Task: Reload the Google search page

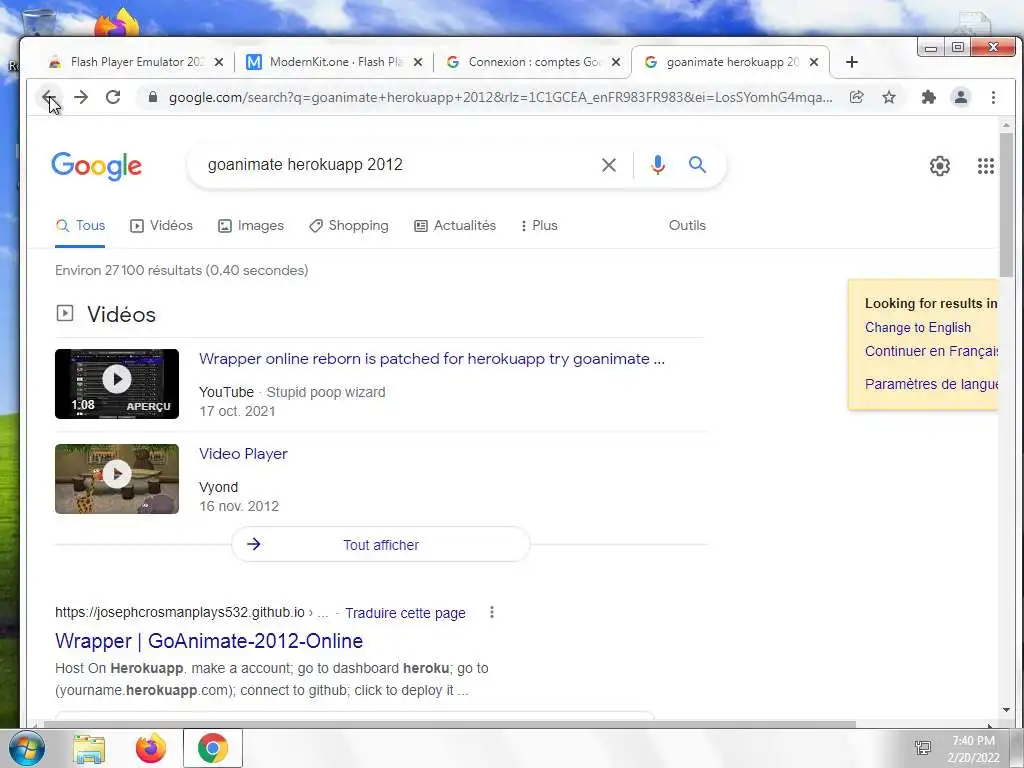Action: [x=113, y=97]
